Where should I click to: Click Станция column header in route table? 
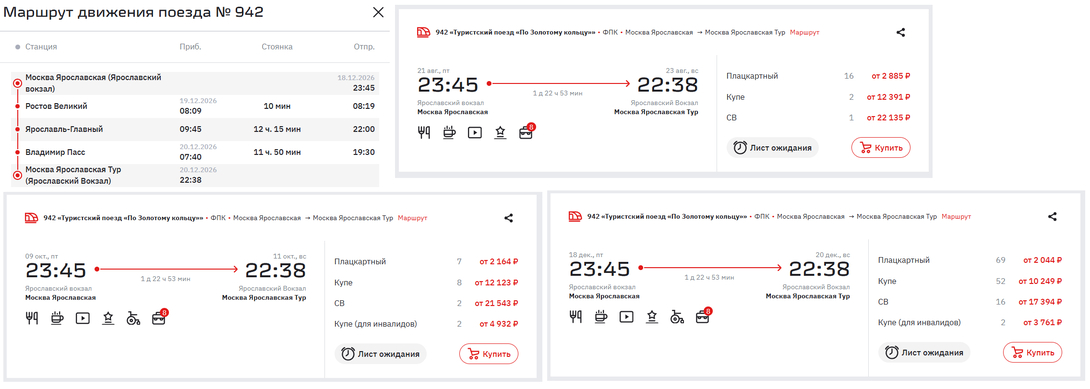click(41, 47)
